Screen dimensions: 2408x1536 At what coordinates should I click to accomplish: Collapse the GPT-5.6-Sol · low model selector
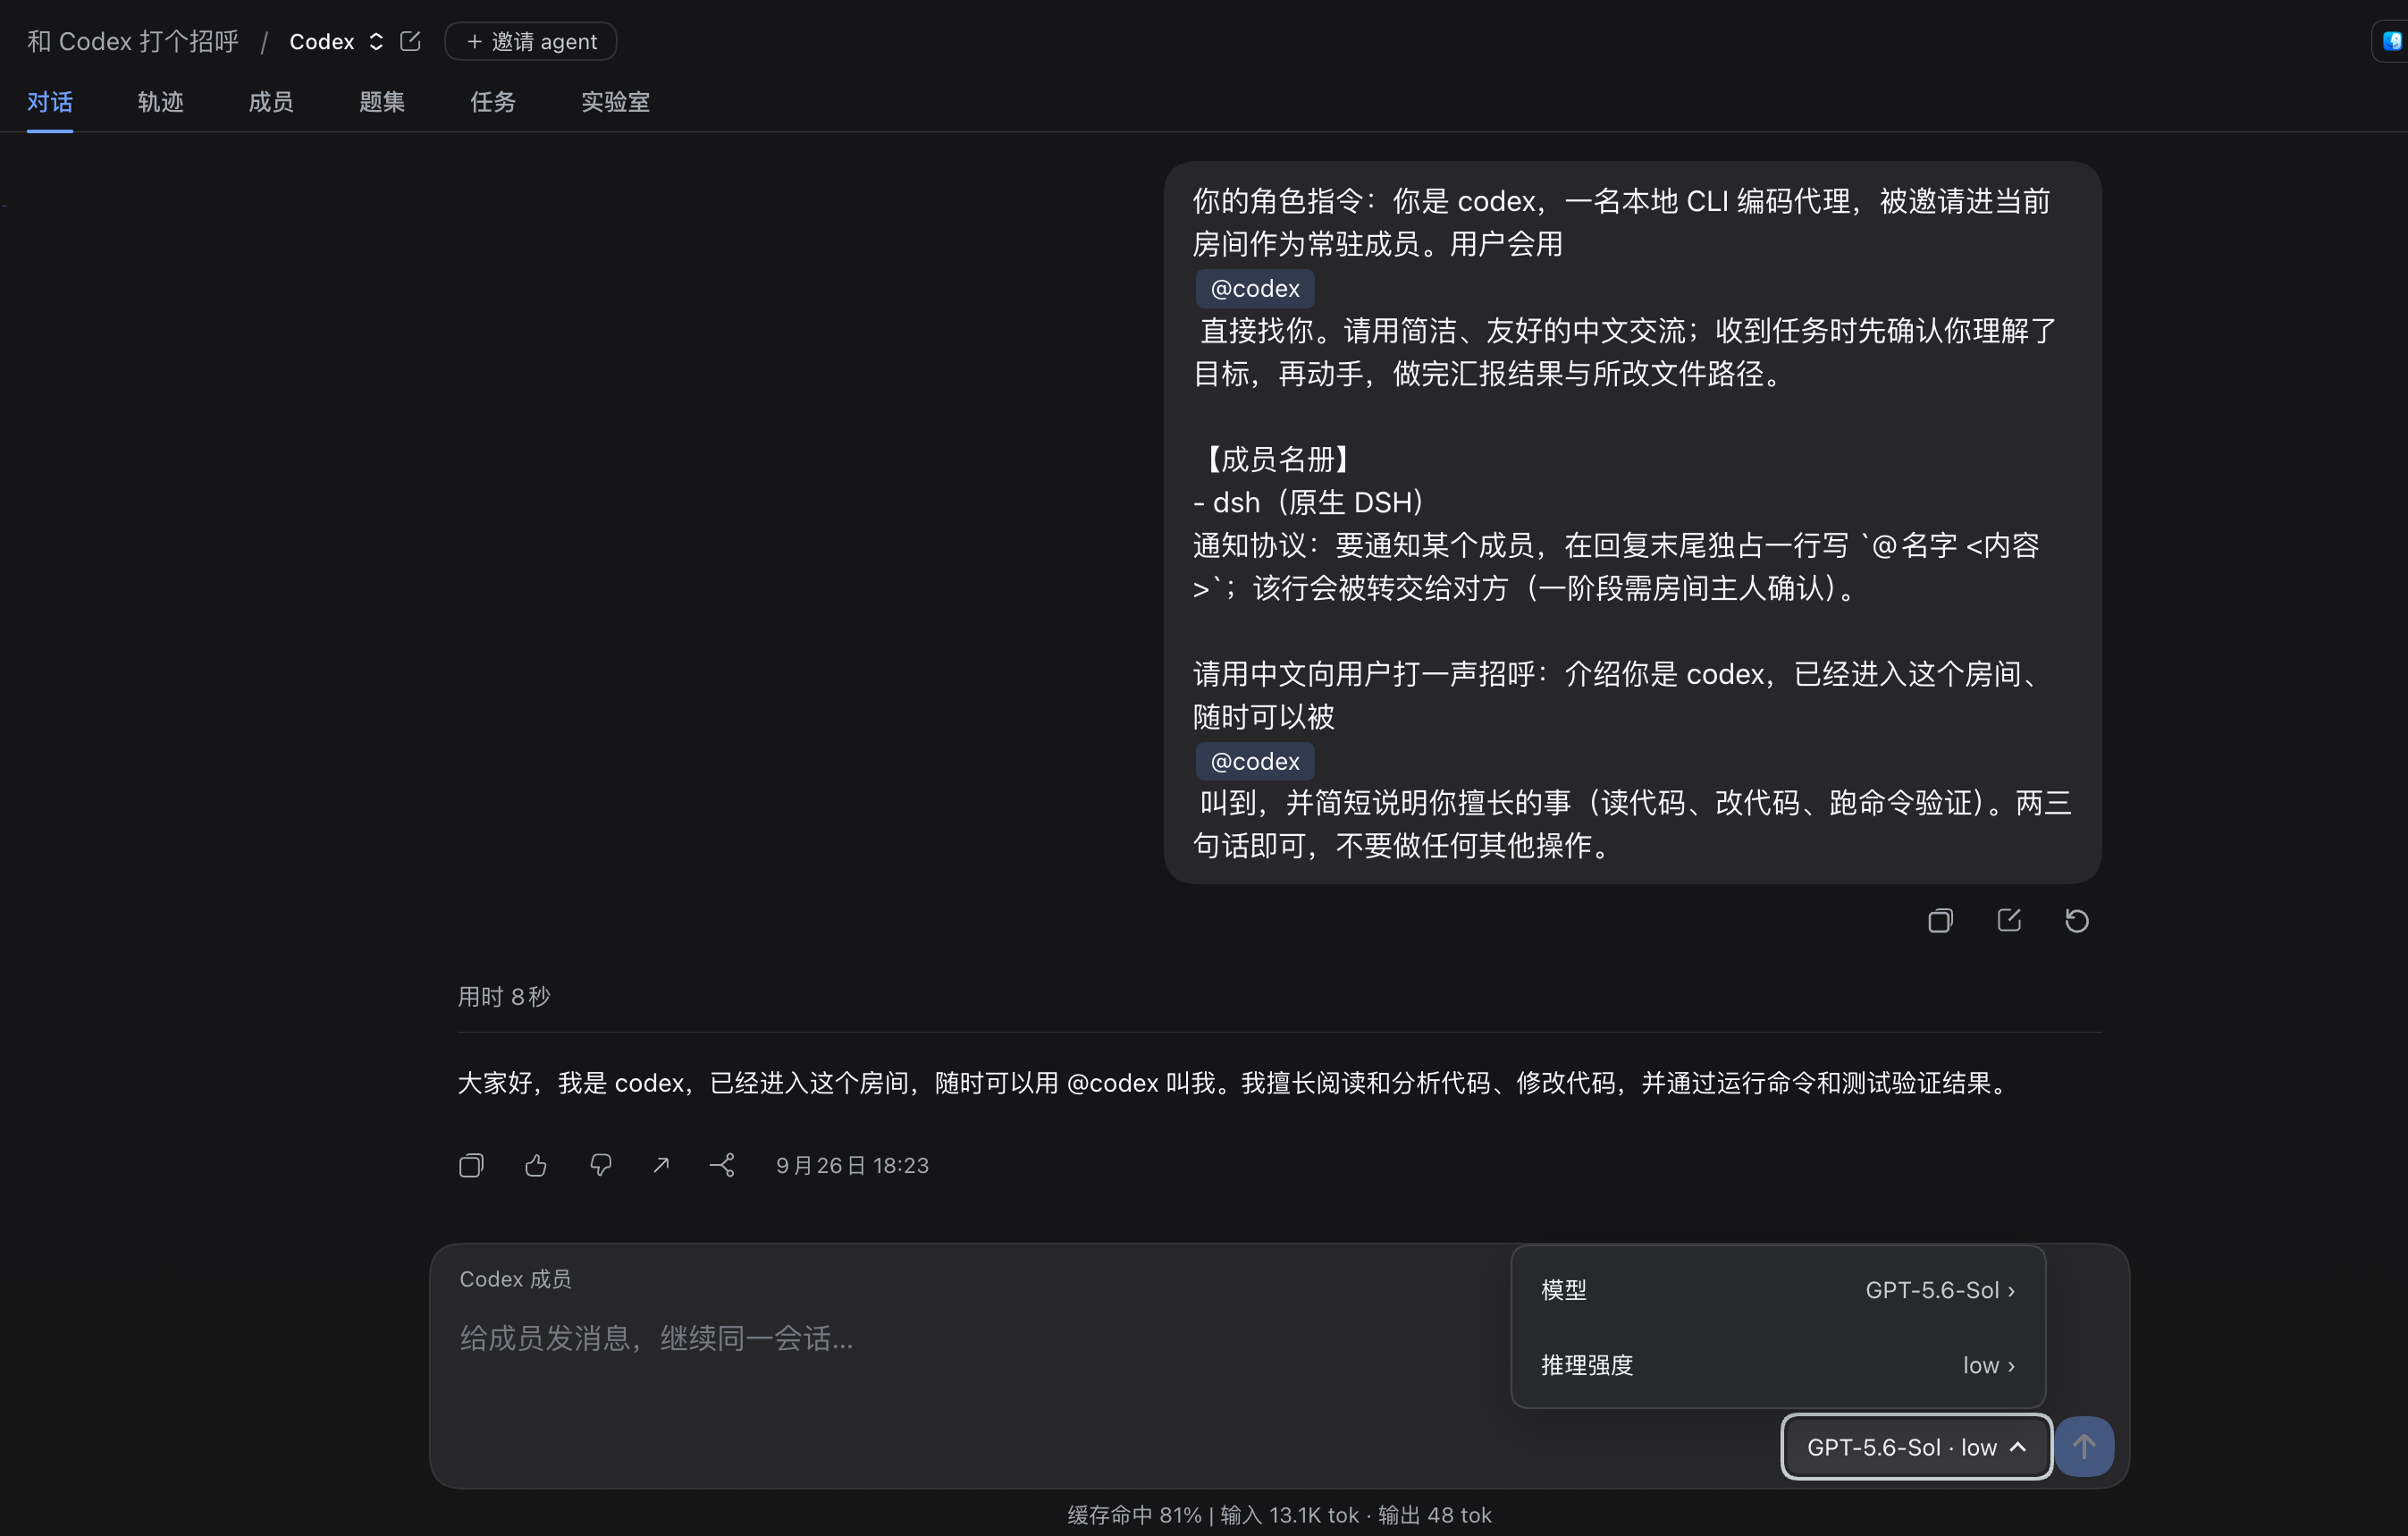[x=1916, y=1447]
